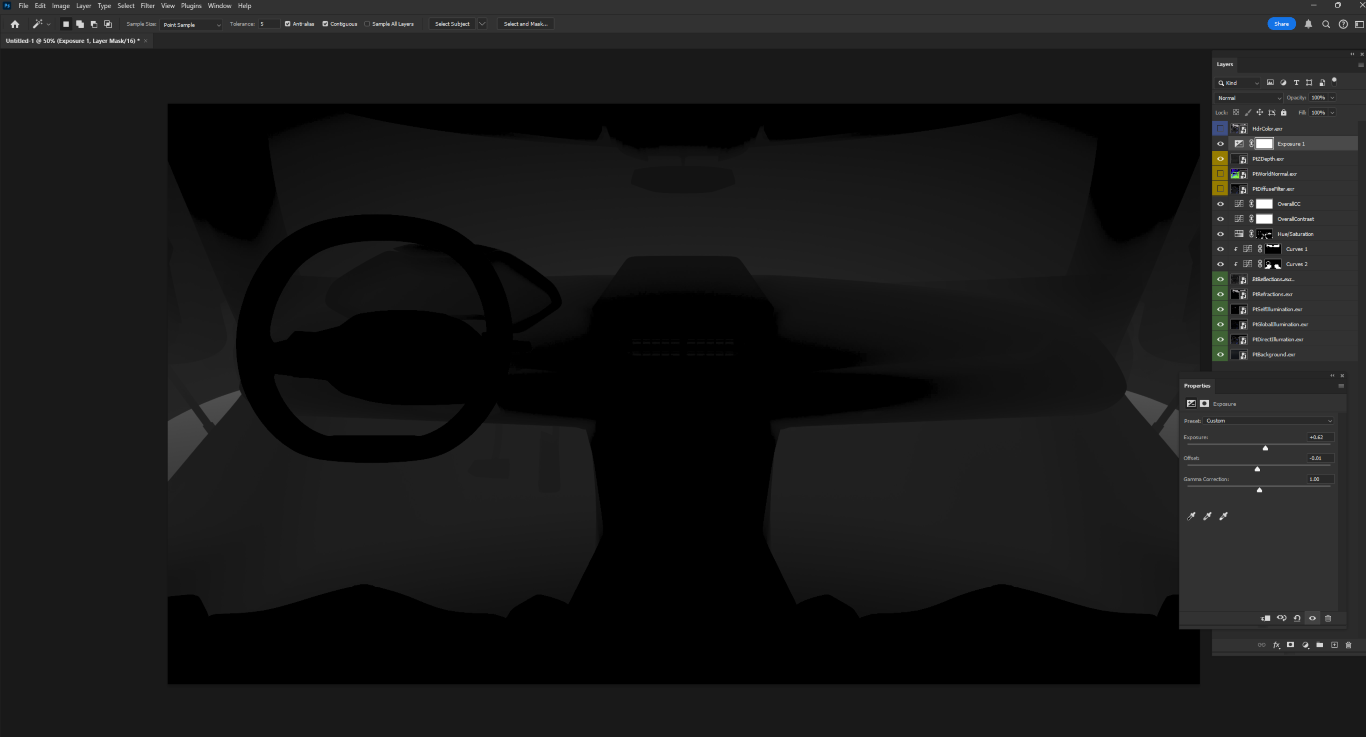
Task: Expand the blend mode Normal dropdown
Action: [x=1248, y=98]
